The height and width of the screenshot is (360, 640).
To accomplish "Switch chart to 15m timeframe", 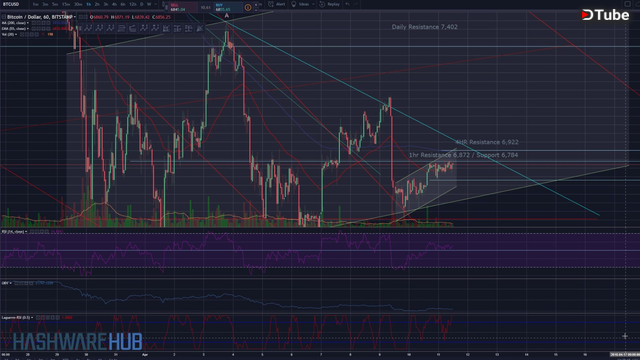I will pos(66,4).
